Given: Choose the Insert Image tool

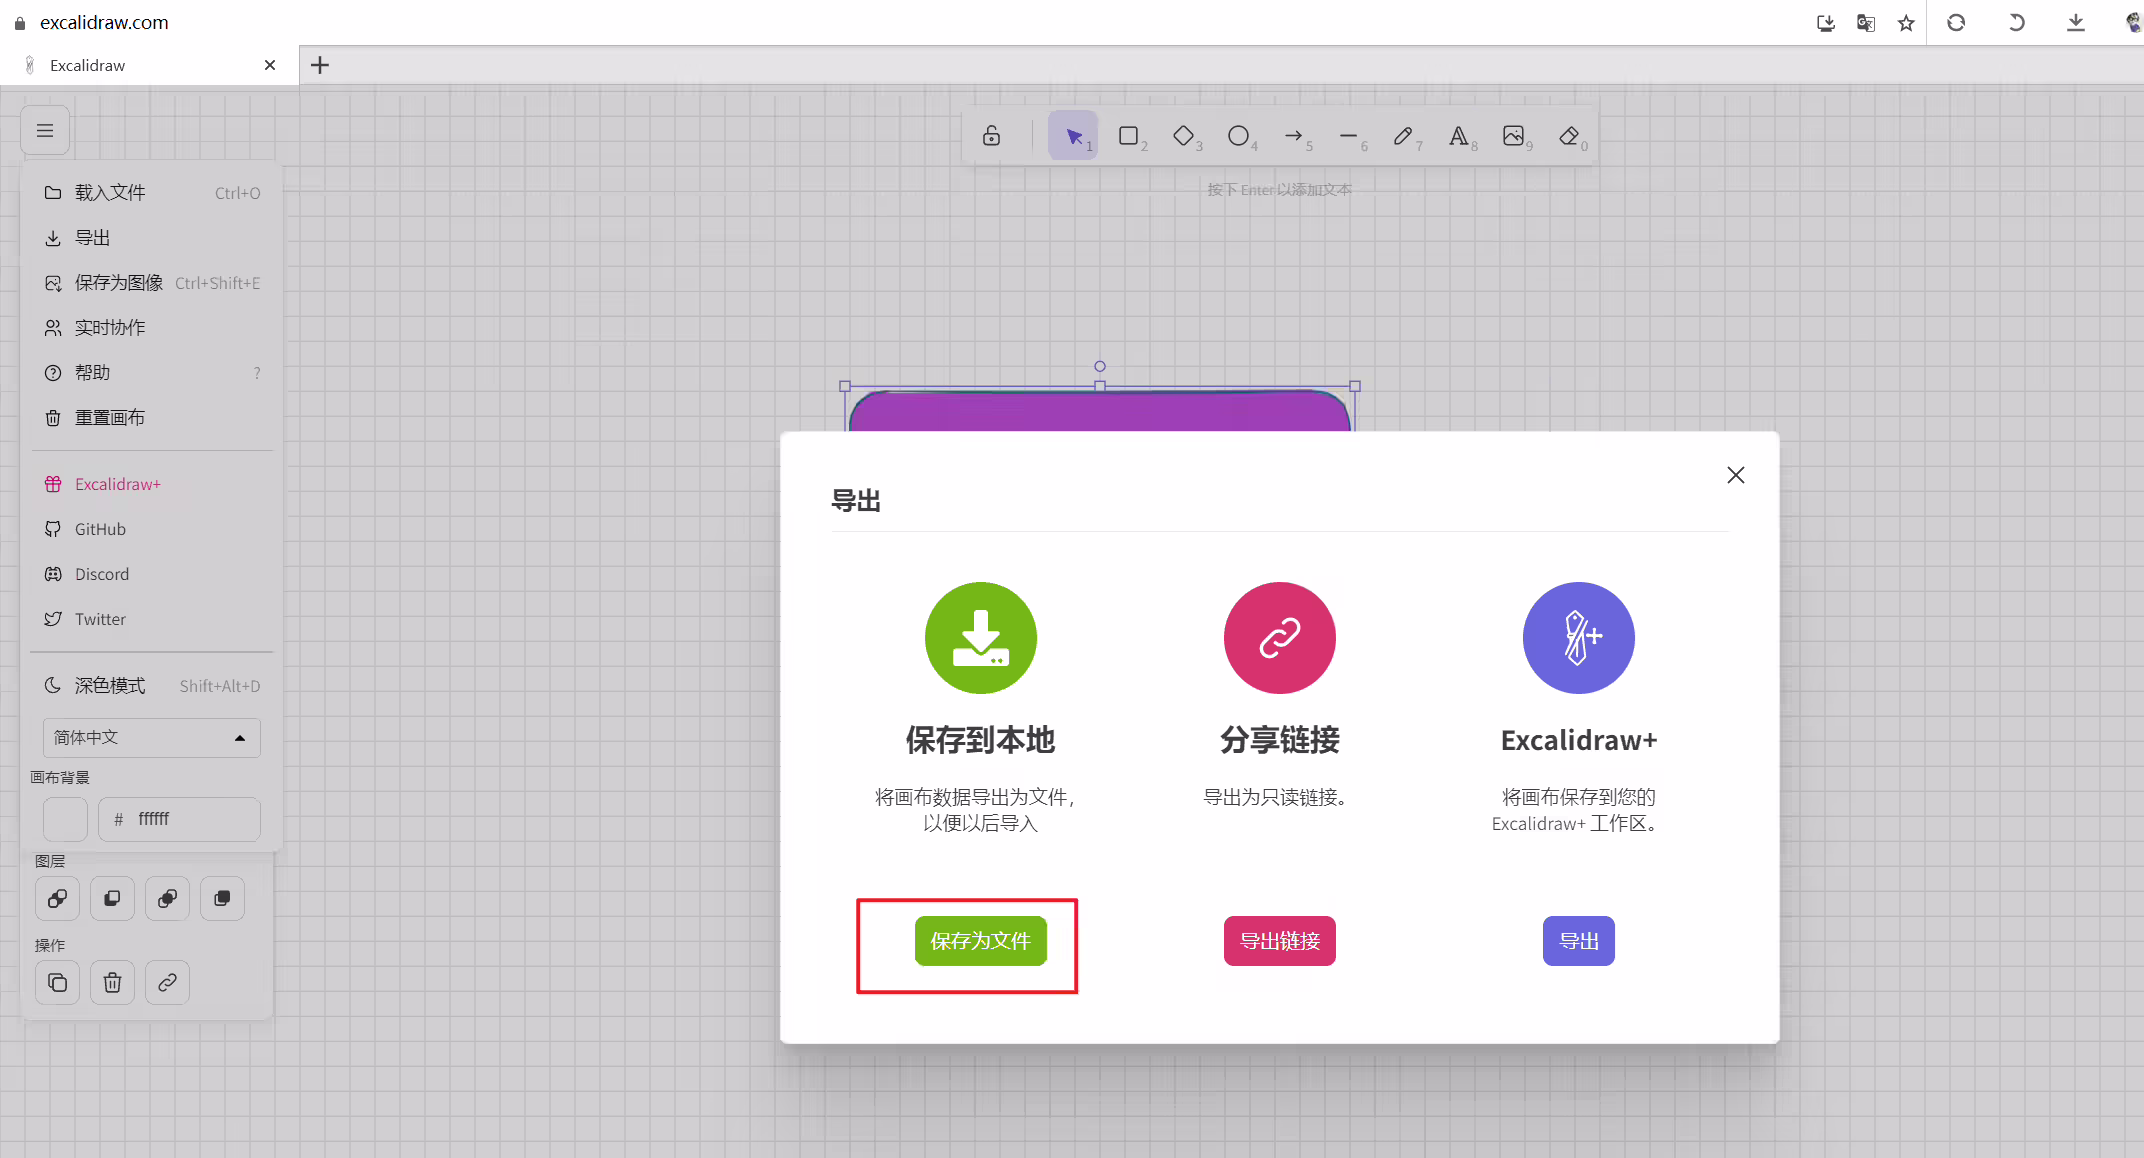Looking at the screenshot, I should [x=1514, y=136].
